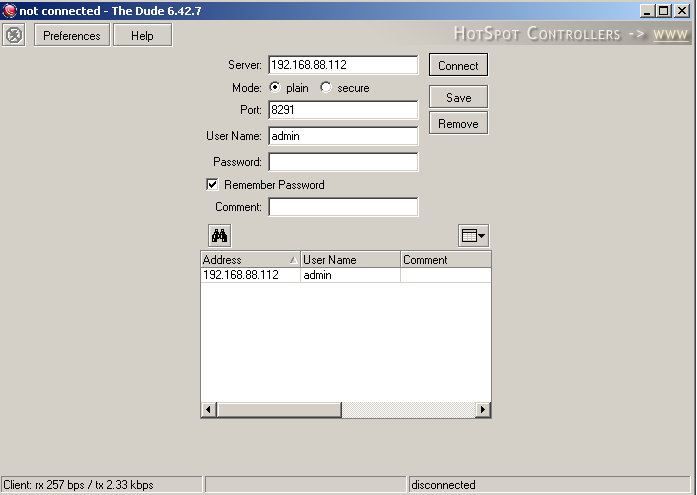Click the Remove button
The height and width of the screenshot is (495, 697).
coord(458,123)
